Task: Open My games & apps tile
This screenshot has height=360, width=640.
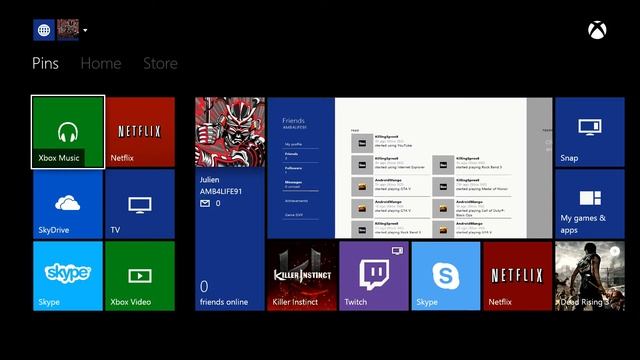Action: [x=590, y=204]
